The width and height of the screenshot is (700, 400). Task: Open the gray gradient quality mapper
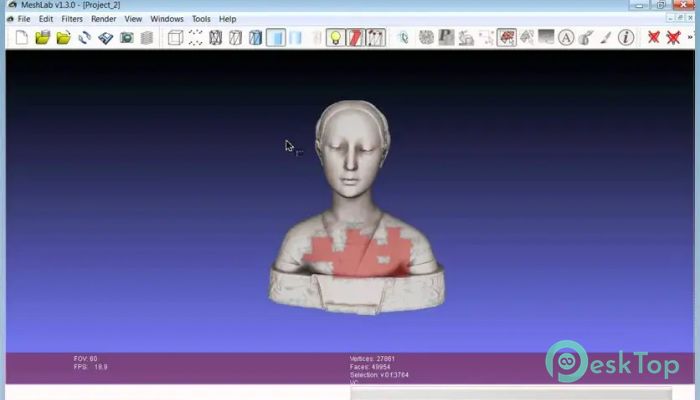click(x=546, y=37)
